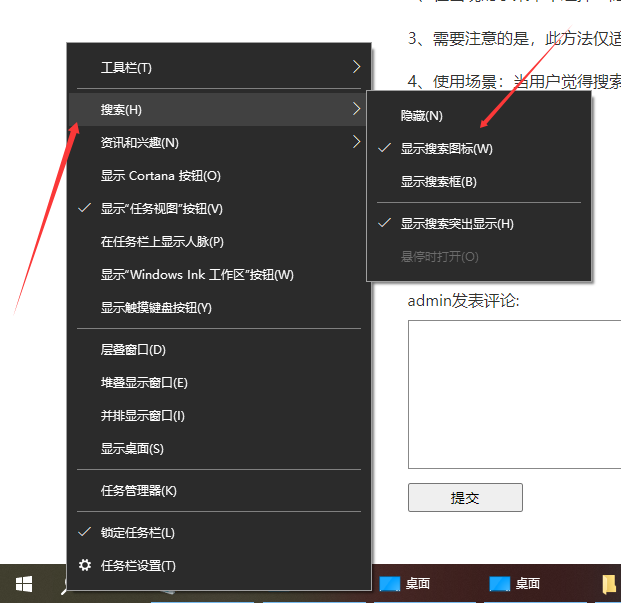The image size is (621, 603).
Task: Toggle 显示"任务视图"按钮 checkmark
Action: (161, 209)
